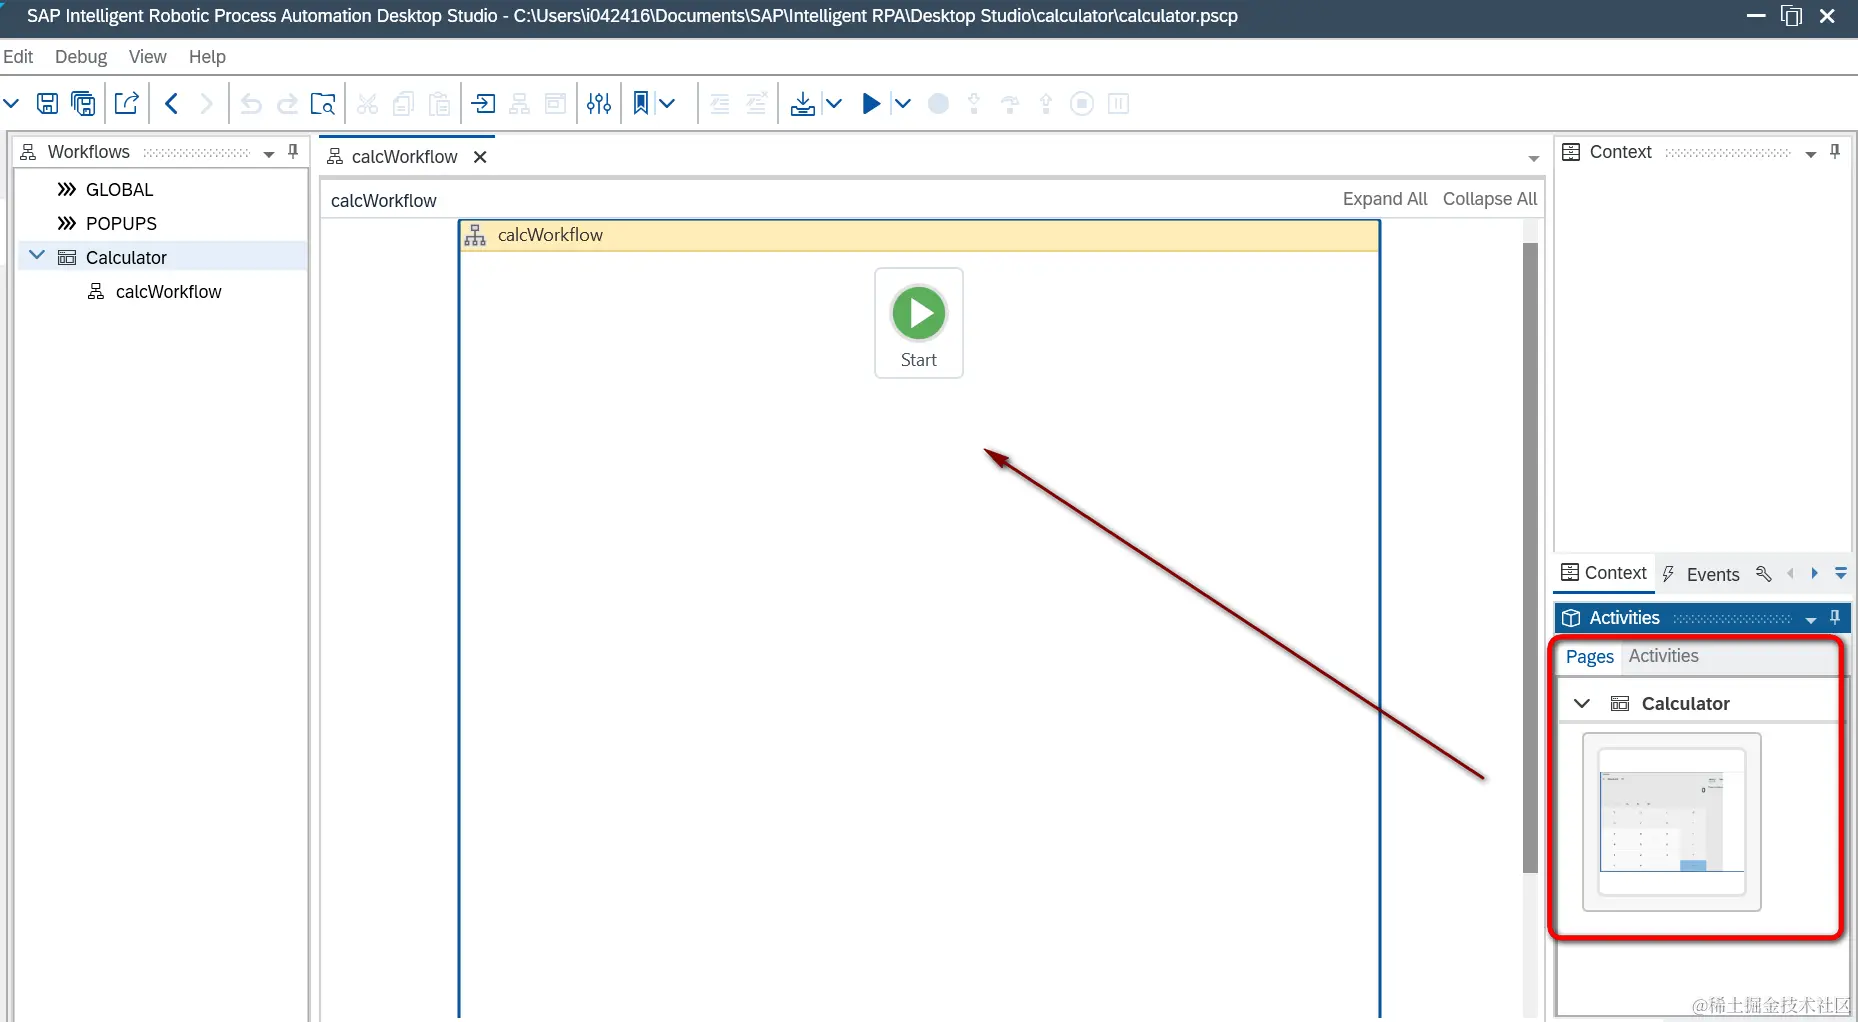Click the Bookmark toolbar icon
The height and width of the screenshot is (1022, 1858).
(641, 103)
